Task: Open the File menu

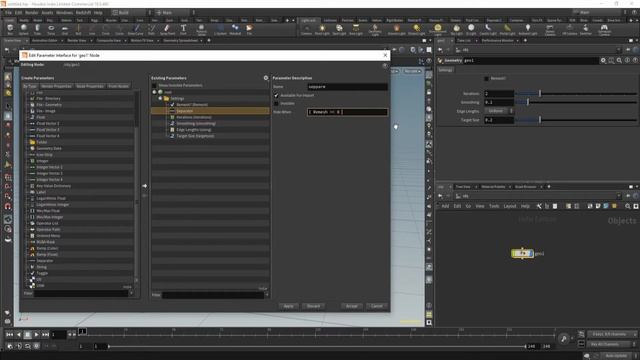Action: pyautogui.click(x=8, y=13)
